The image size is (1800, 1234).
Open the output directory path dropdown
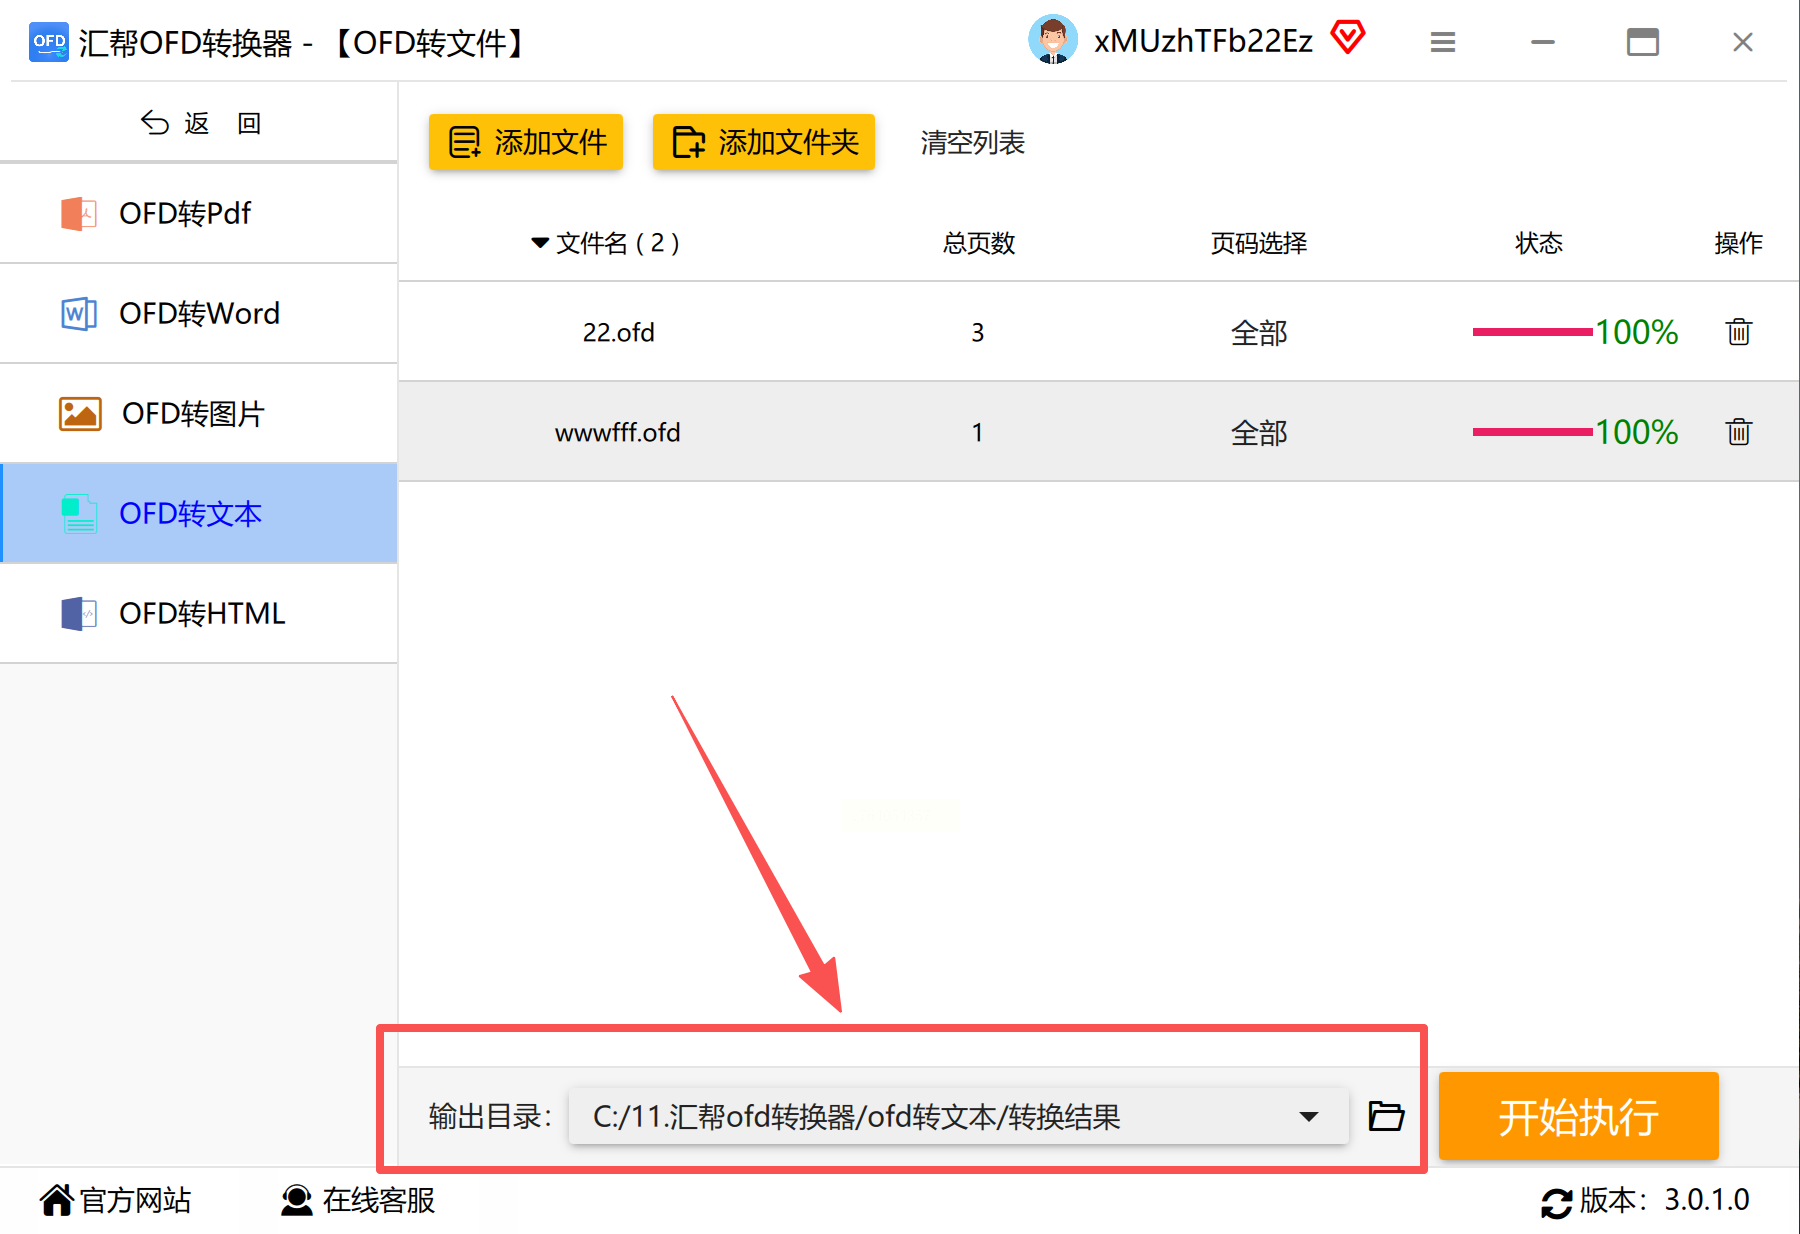1308,1116
